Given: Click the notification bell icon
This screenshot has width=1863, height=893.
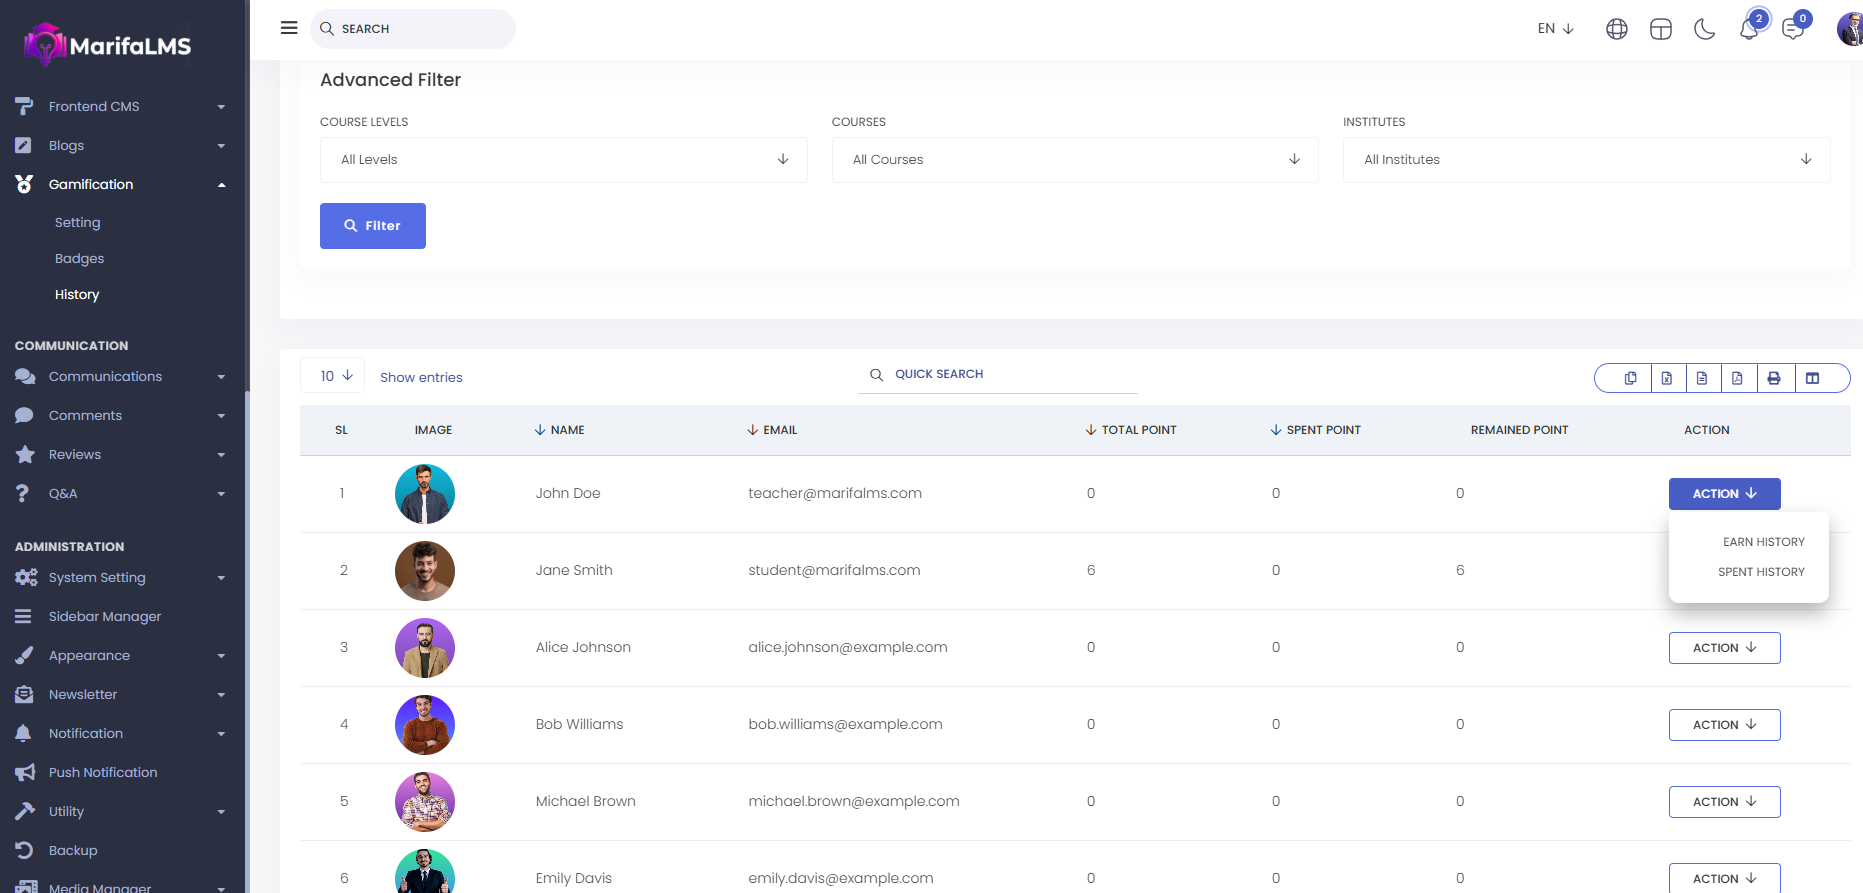Looking at the screenshot, I should [x=1749, y=30].
